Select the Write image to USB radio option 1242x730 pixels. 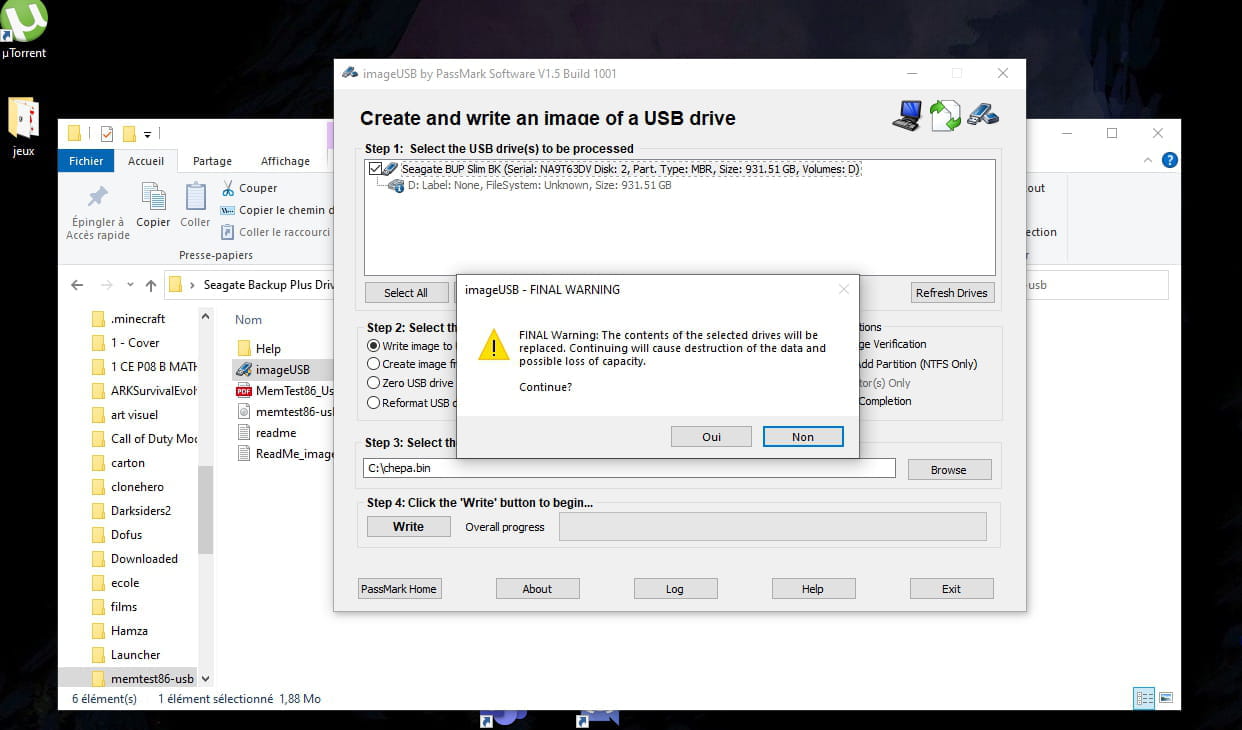[x=374, y=346]
